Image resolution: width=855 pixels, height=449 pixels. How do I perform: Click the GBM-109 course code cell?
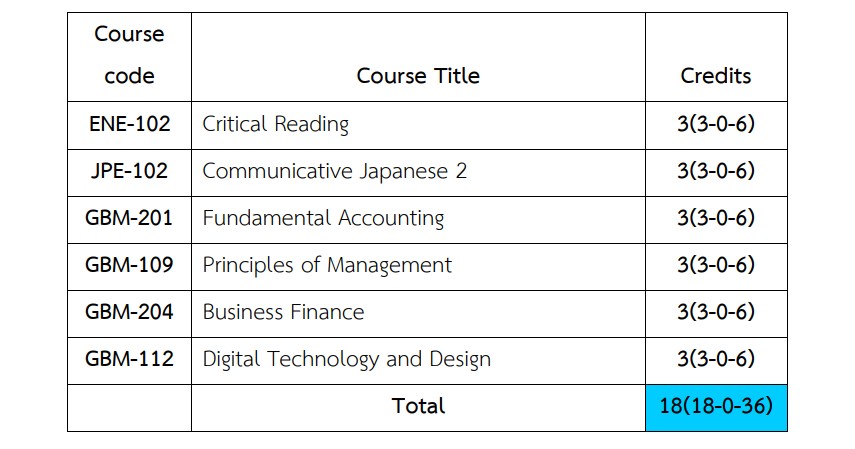click(x=129, y=265)
